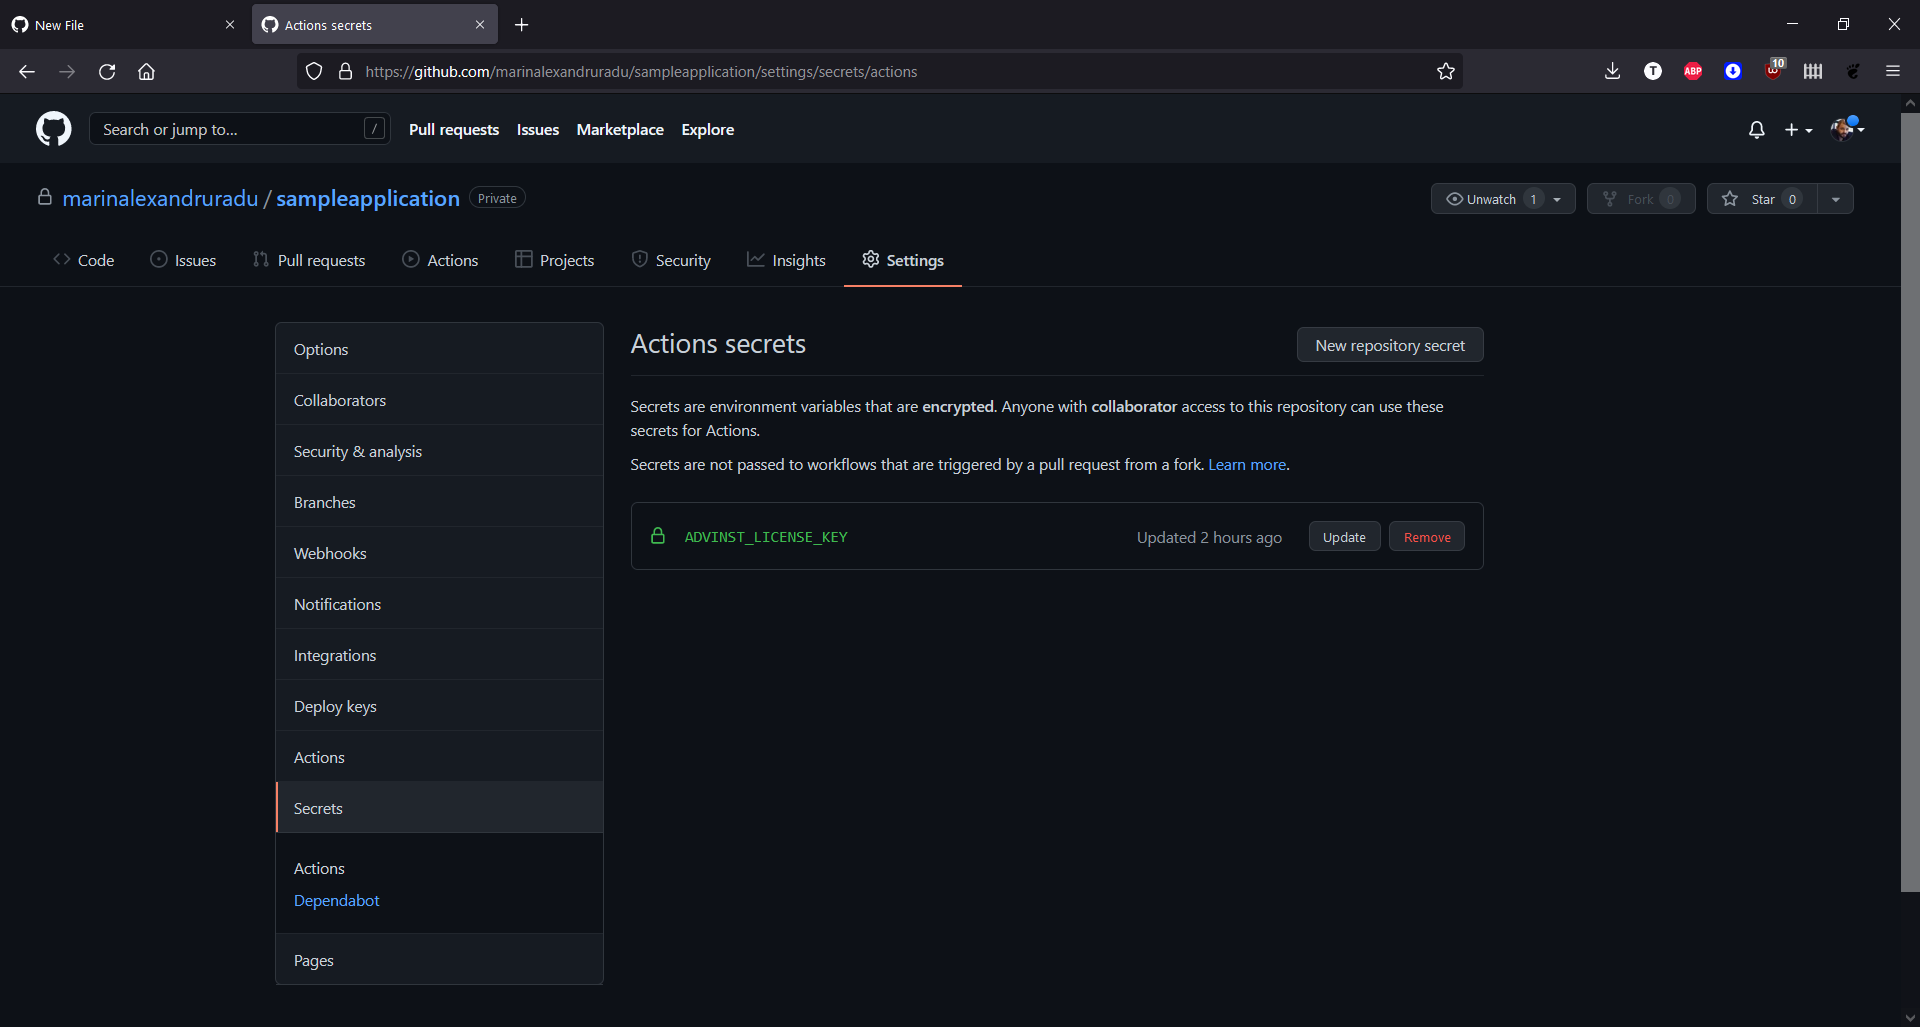
Task: Open the repository Actions tab
Action: click(440, 260)
